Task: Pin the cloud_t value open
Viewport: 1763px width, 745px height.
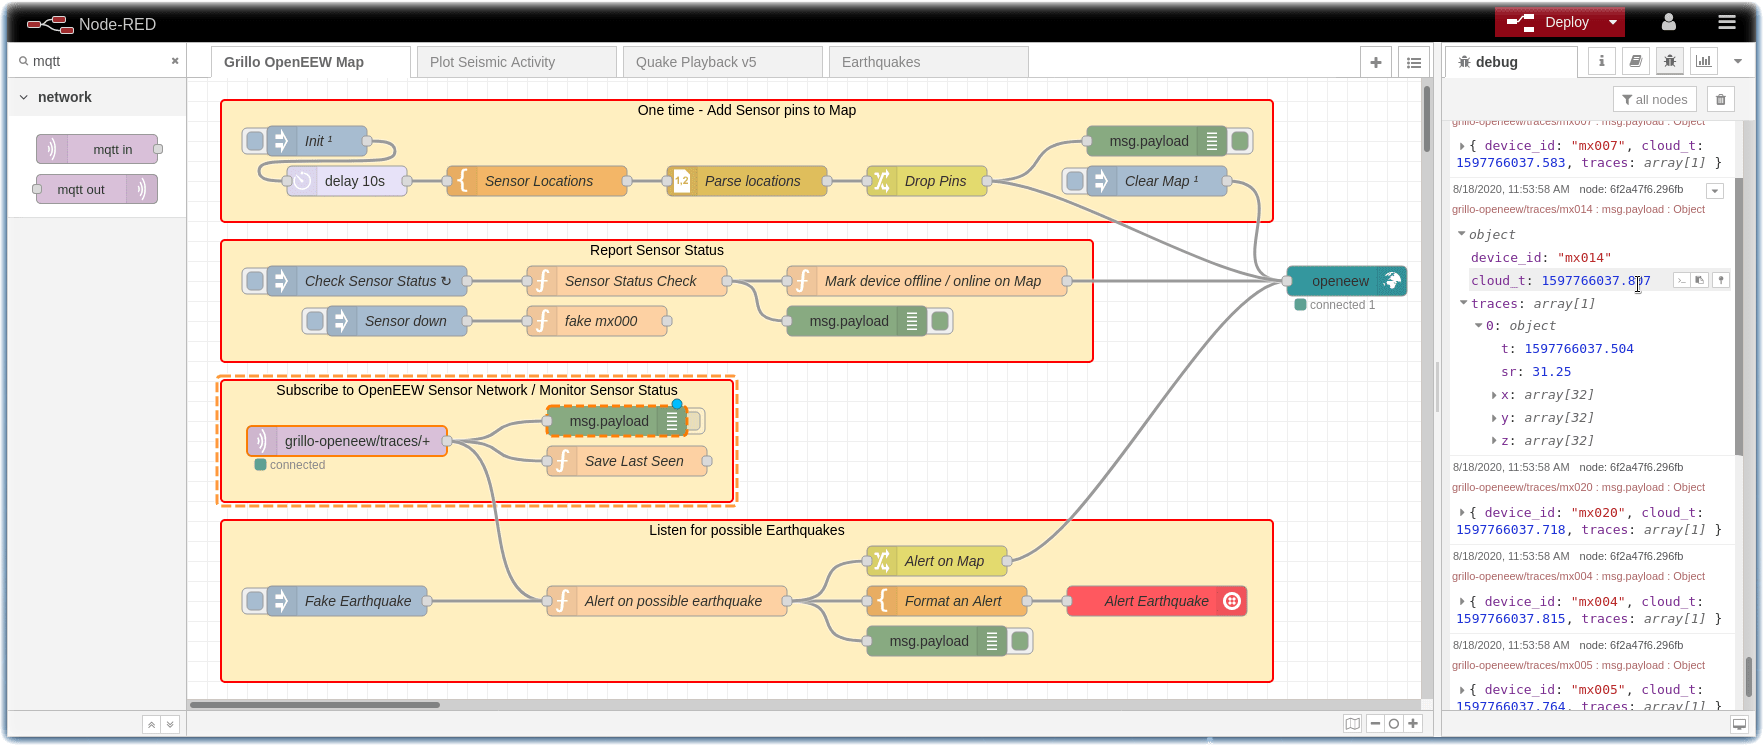Action: tap(1721, 280)
